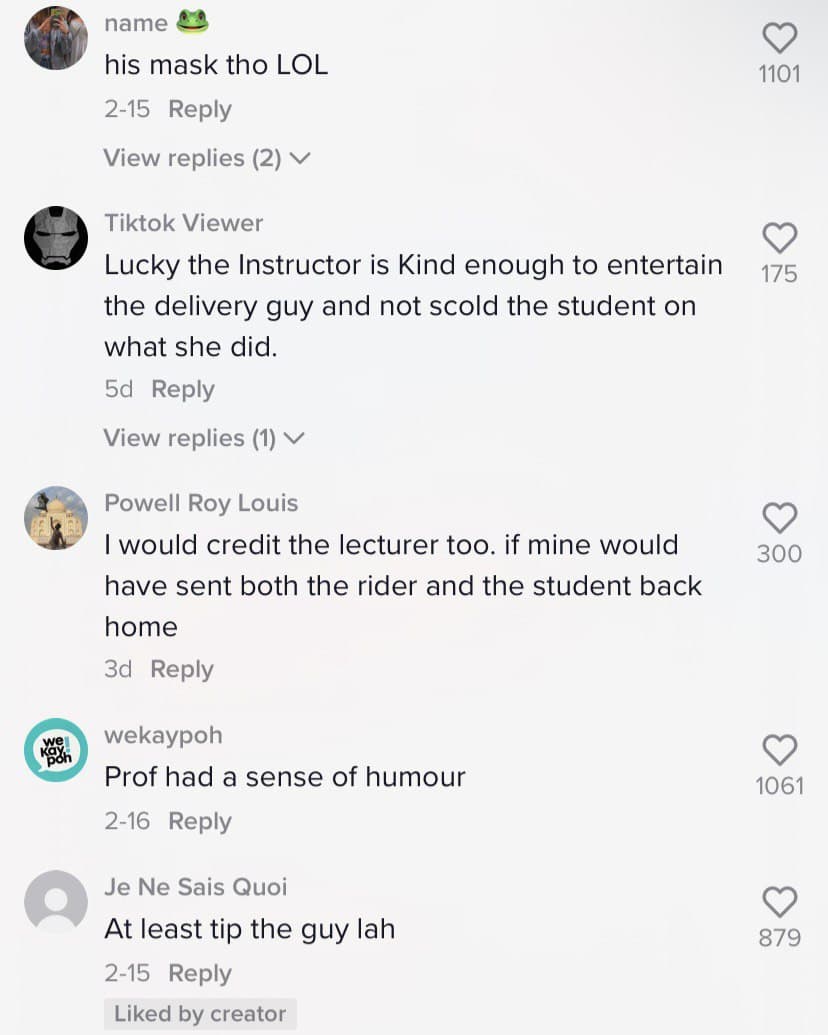Tap the 'Liked by creator' badge
The image size is (828, 1035).
click(200, 1013)
